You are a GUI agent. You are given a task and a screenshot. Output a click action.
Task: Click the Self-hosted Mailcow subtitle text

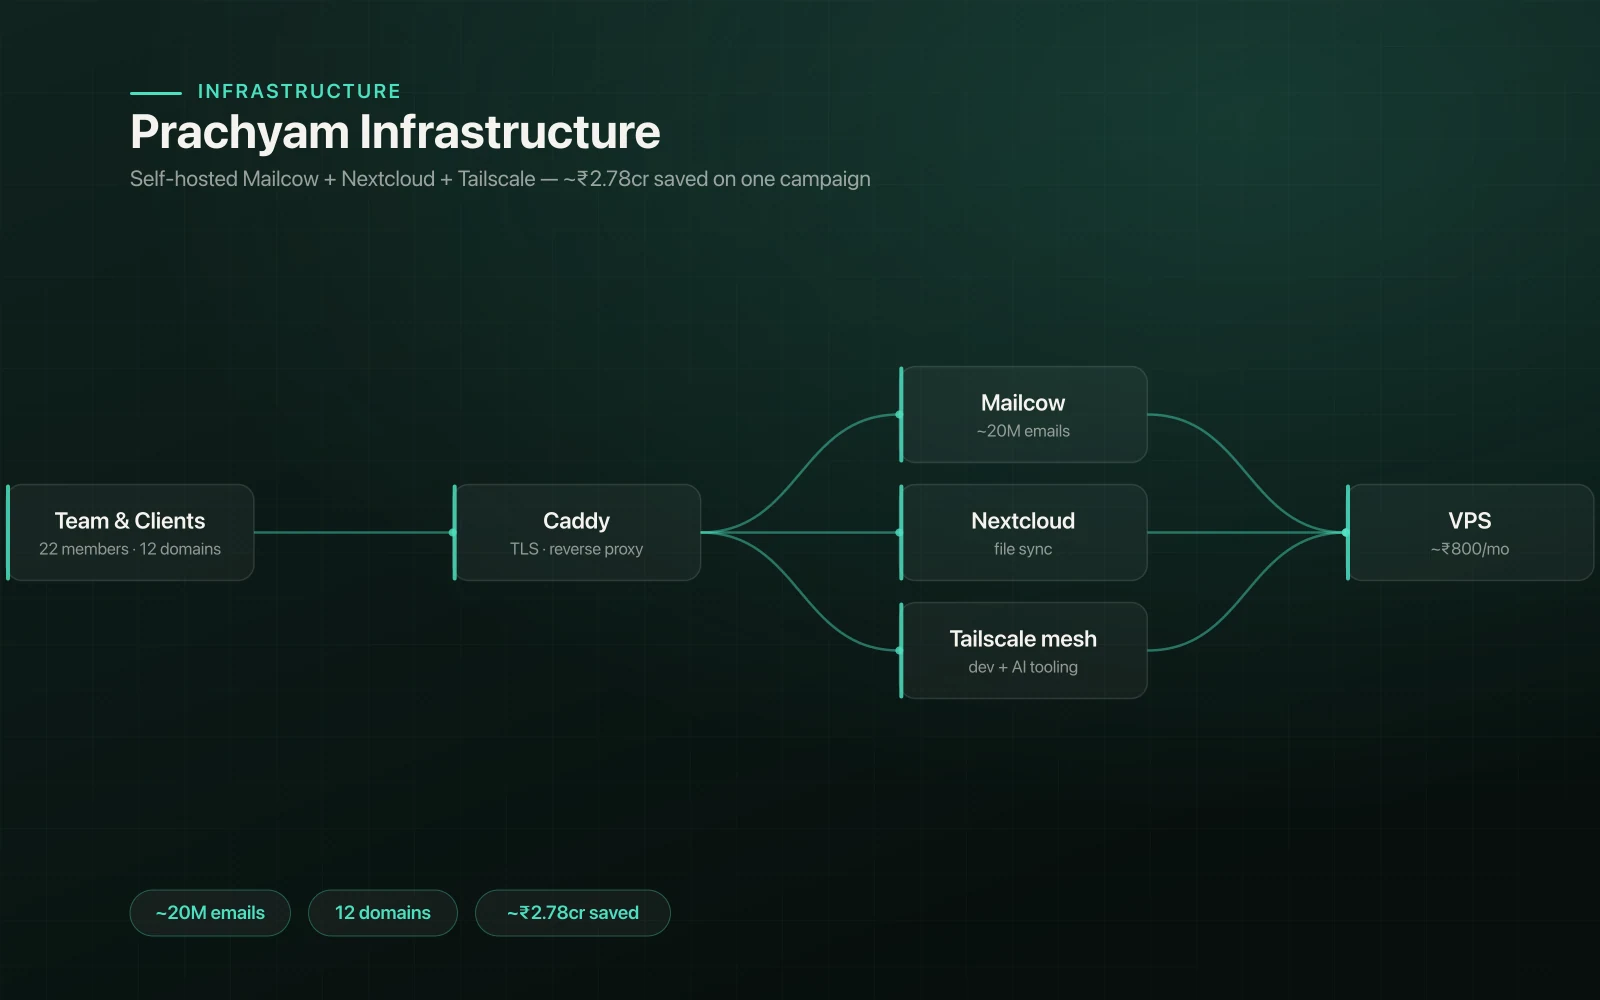point(500,179)
